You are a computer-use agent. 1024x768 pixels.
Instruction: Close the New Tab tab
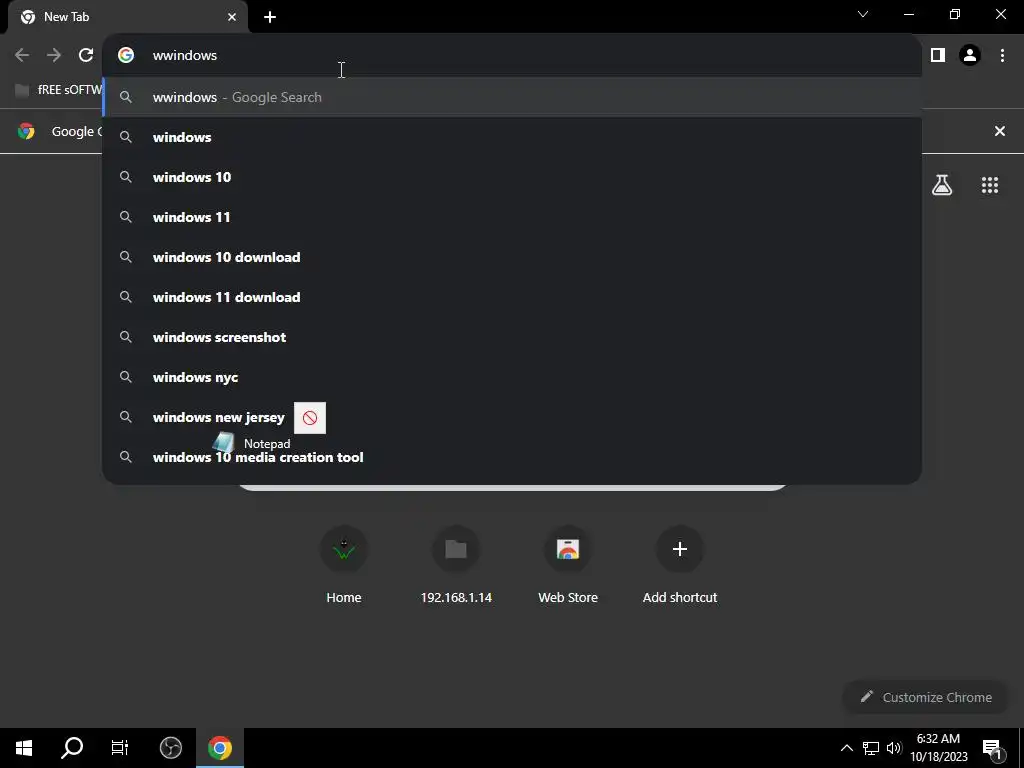[x=232, y=17]
